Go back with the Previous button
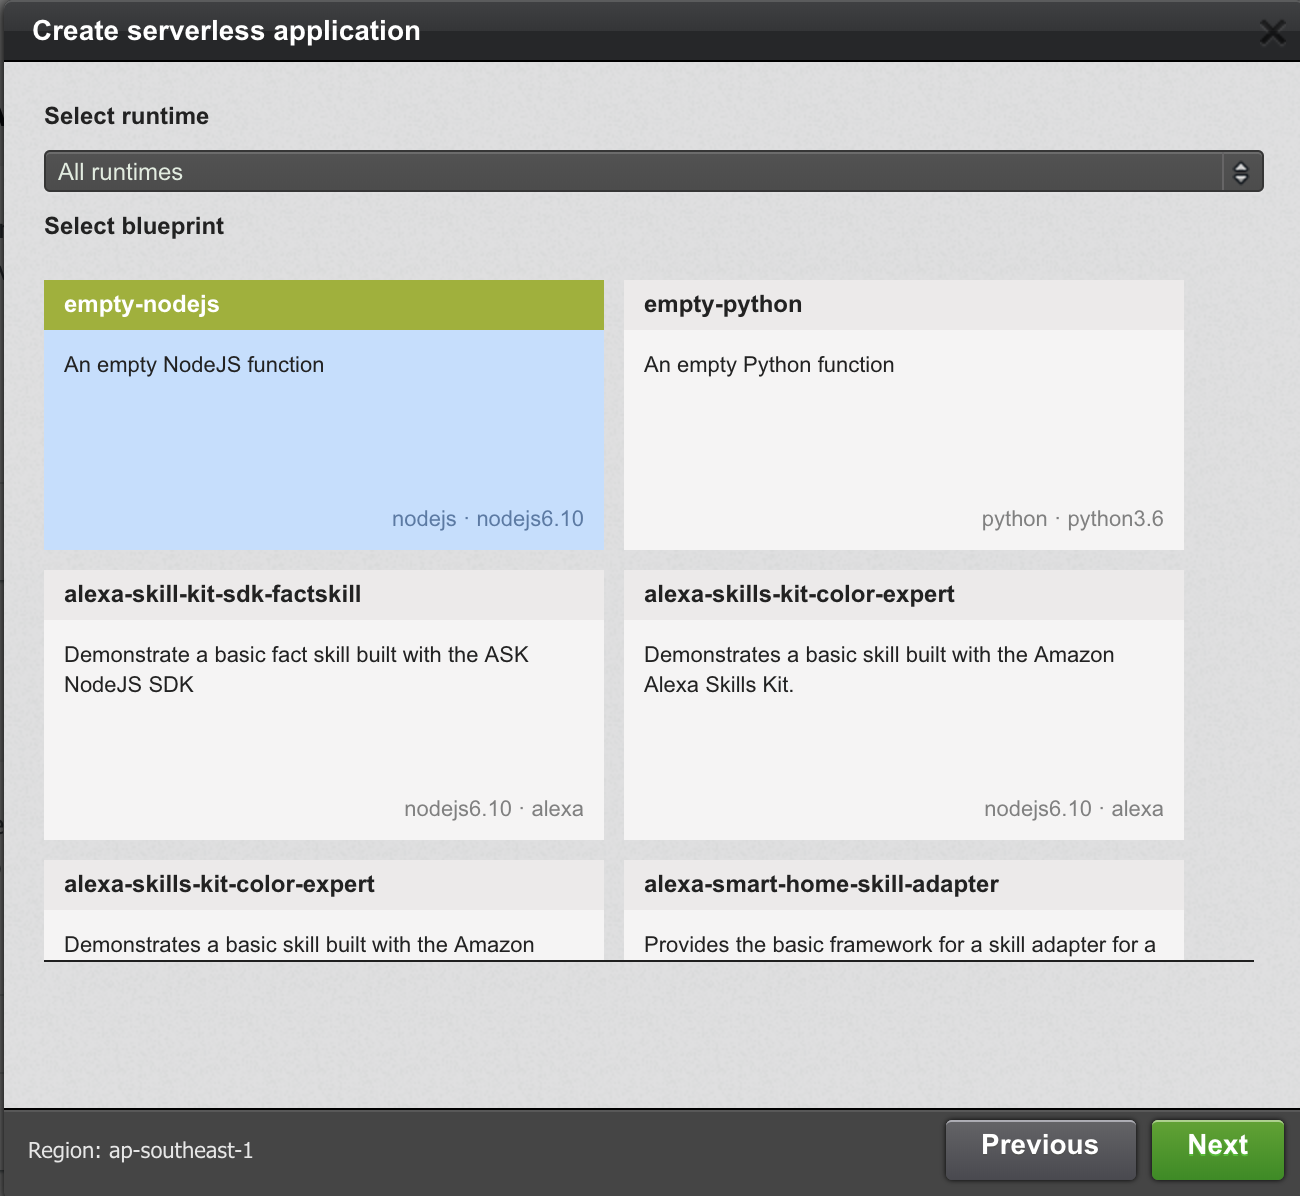The width and height of the screenshot is (1300, 1196). pos(1040,1150)
